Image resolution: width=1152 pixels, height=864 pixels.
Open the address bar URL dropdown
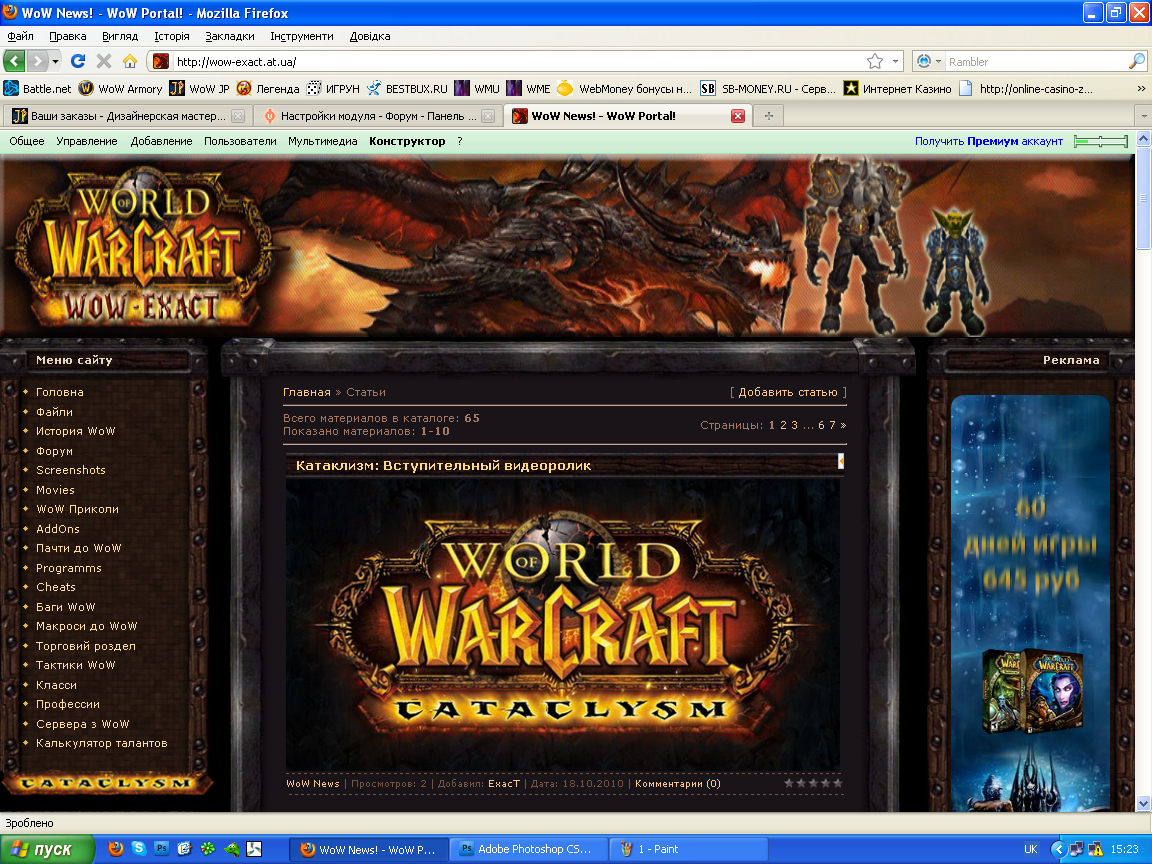[895, 62]
